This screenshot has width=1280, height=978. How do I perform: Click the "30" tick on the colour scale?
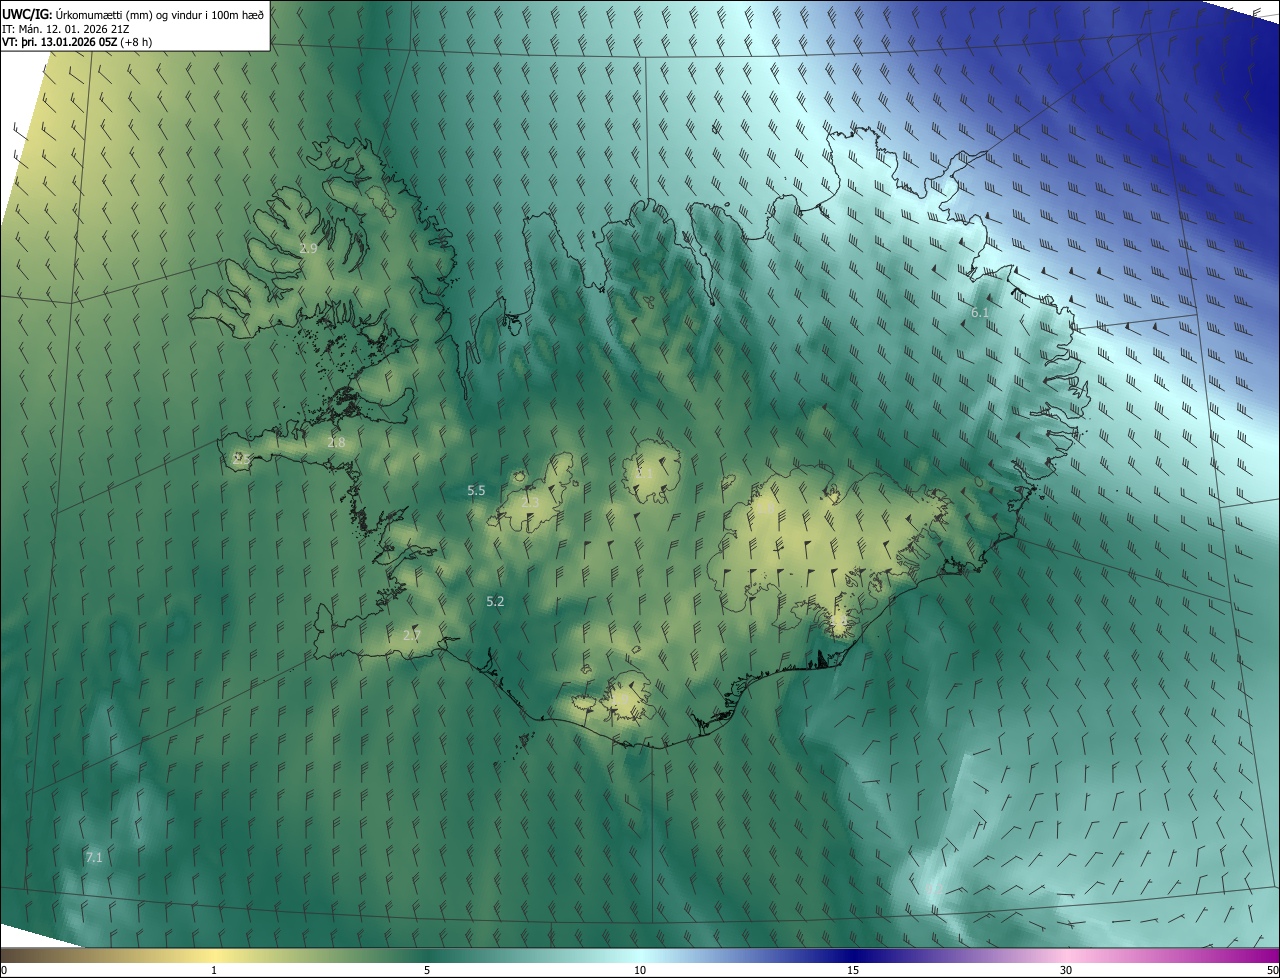point(1066,970)
